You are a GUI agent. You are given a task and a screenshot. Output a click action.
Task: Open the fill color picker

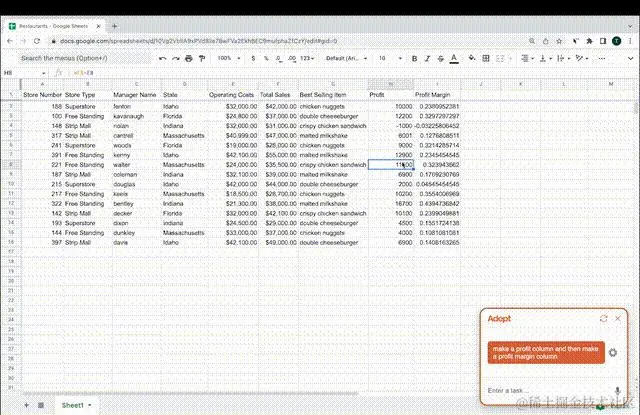click(472, 58)
